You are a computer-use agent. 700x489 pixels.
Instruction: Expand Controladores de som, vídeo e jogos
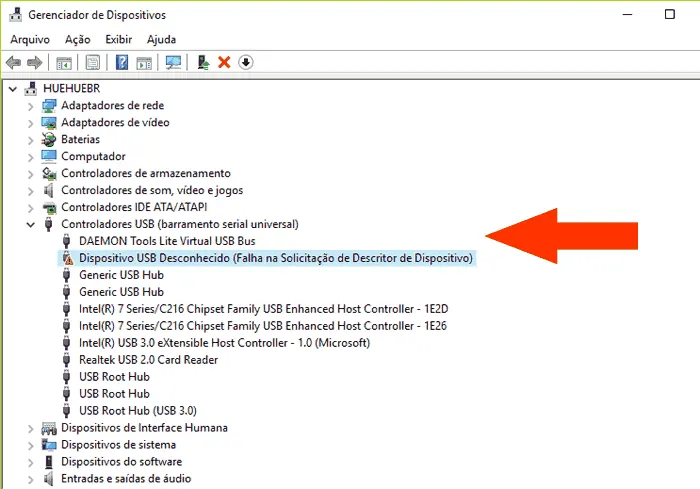tap(30, 191)
